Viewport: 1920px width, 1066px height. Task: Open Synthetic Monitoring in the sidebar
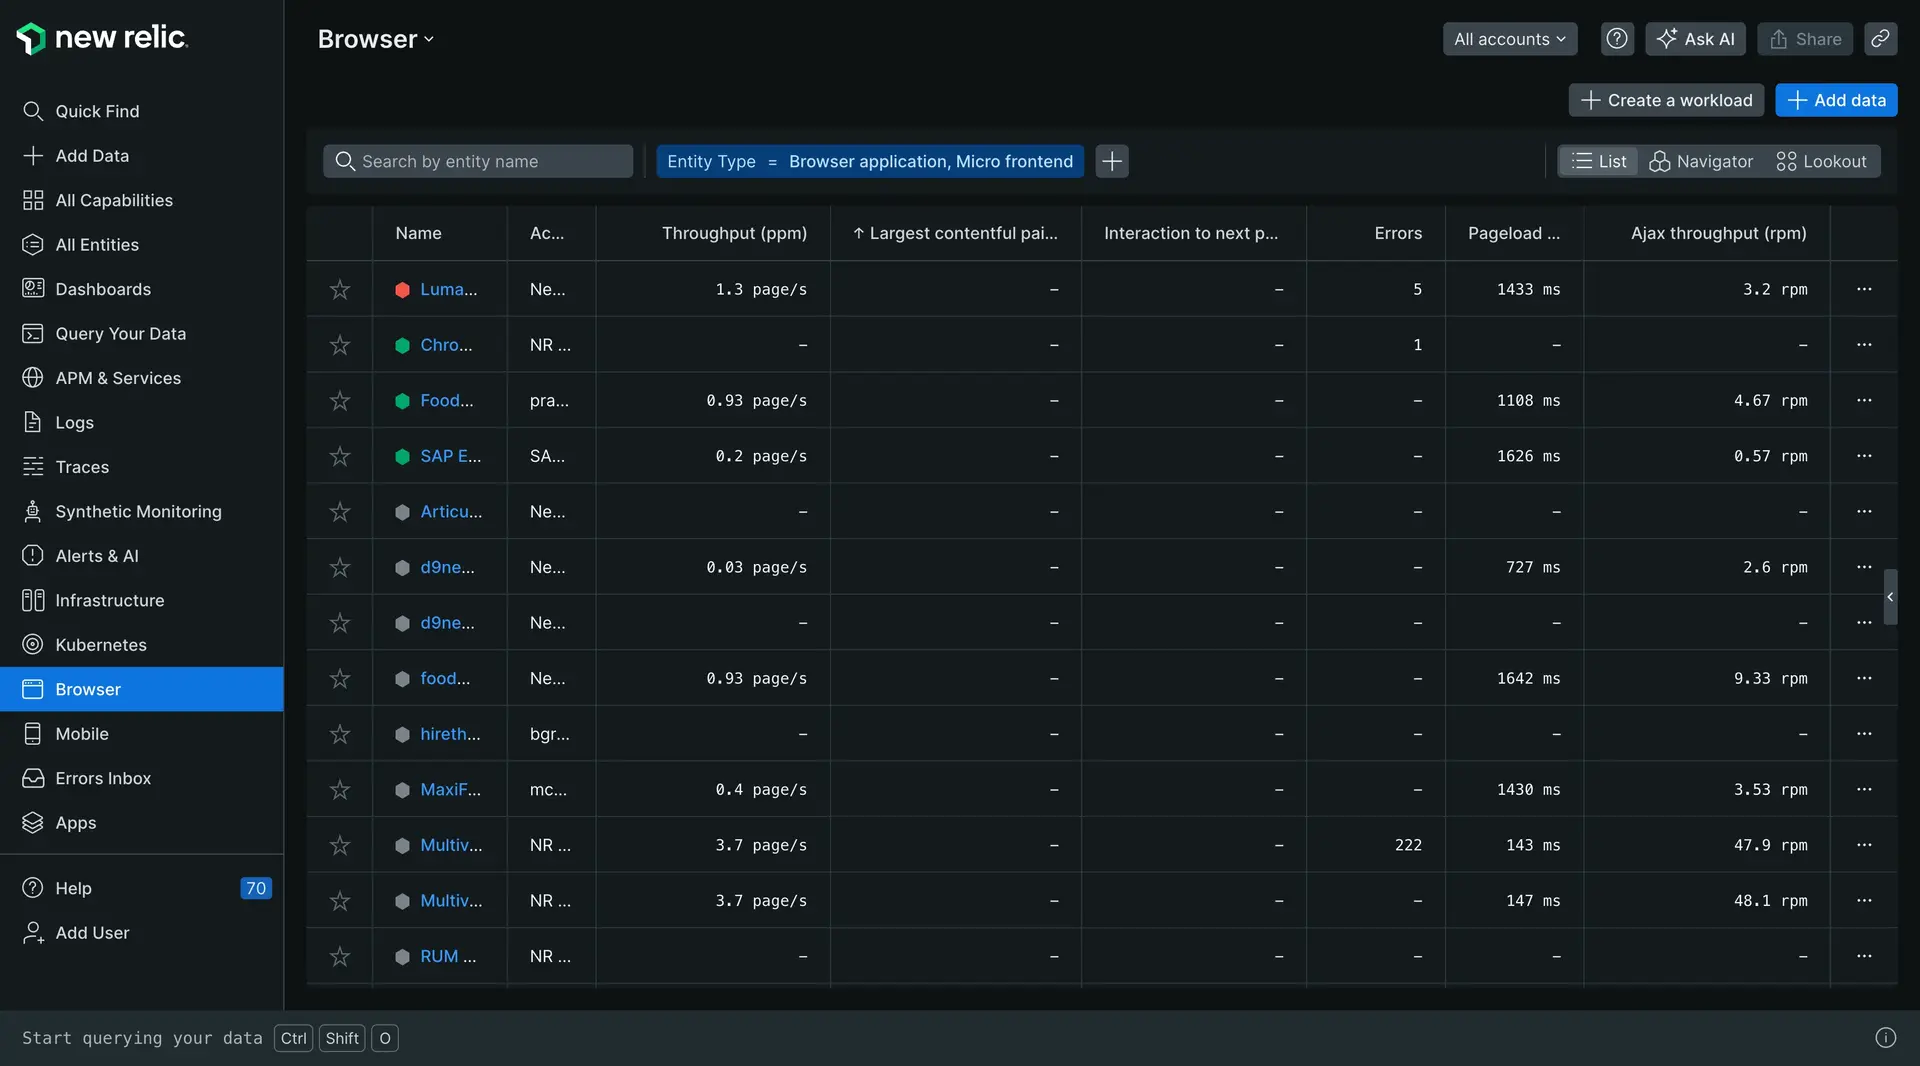138,512
